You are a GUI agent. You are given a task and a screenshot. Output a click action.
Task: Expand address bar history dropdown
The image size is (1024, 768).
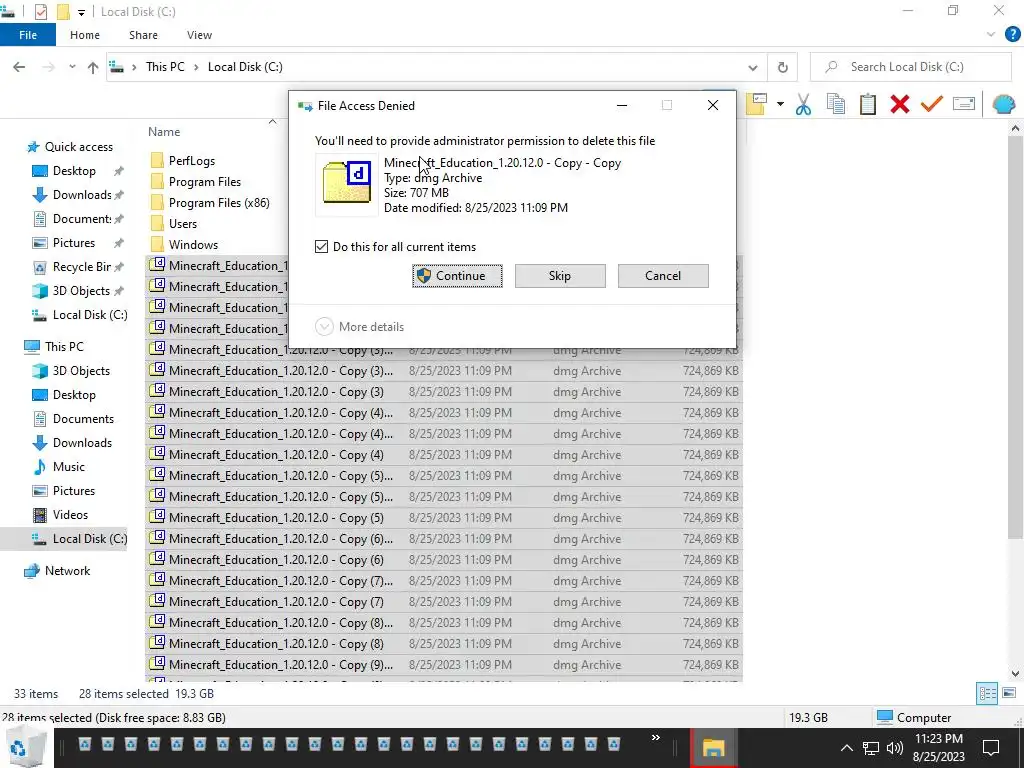pyautogui.click(x=752, y=67)
